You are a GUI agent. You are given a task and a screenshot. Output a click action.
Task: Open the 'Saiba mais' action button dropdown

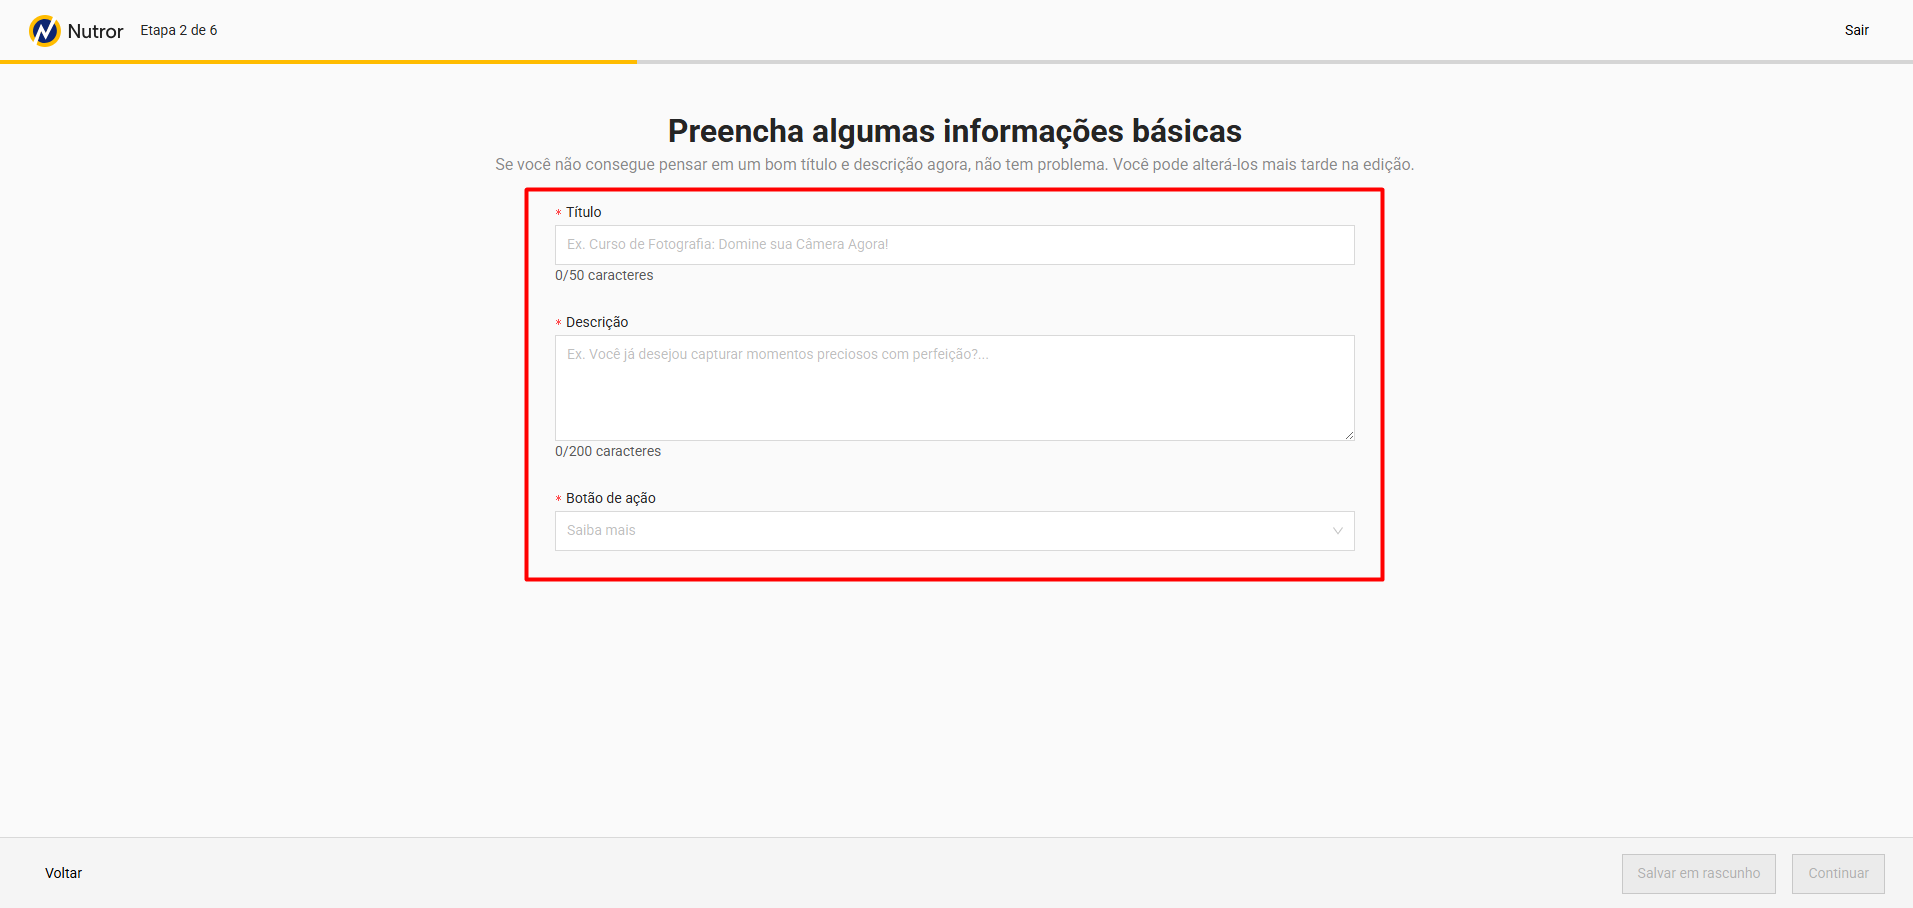click(x=940, y=531)
